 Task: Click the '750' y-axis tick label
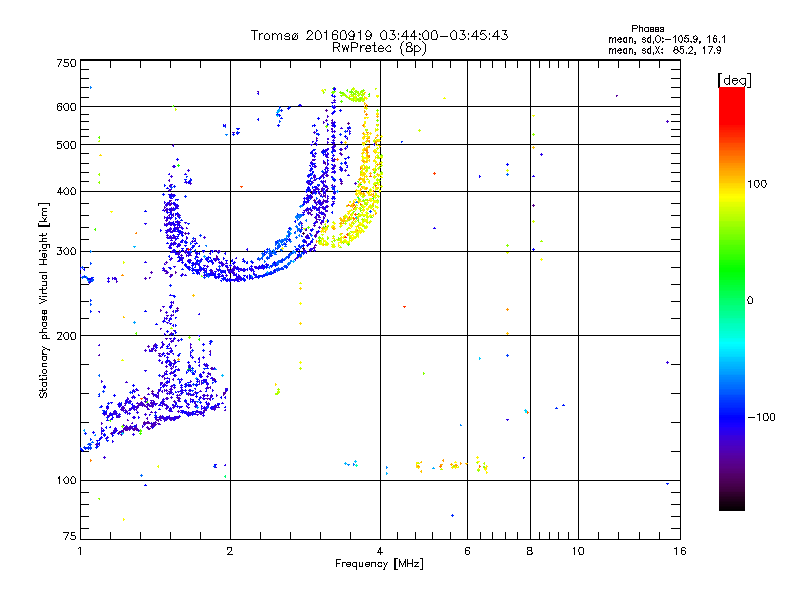point(66,63)
